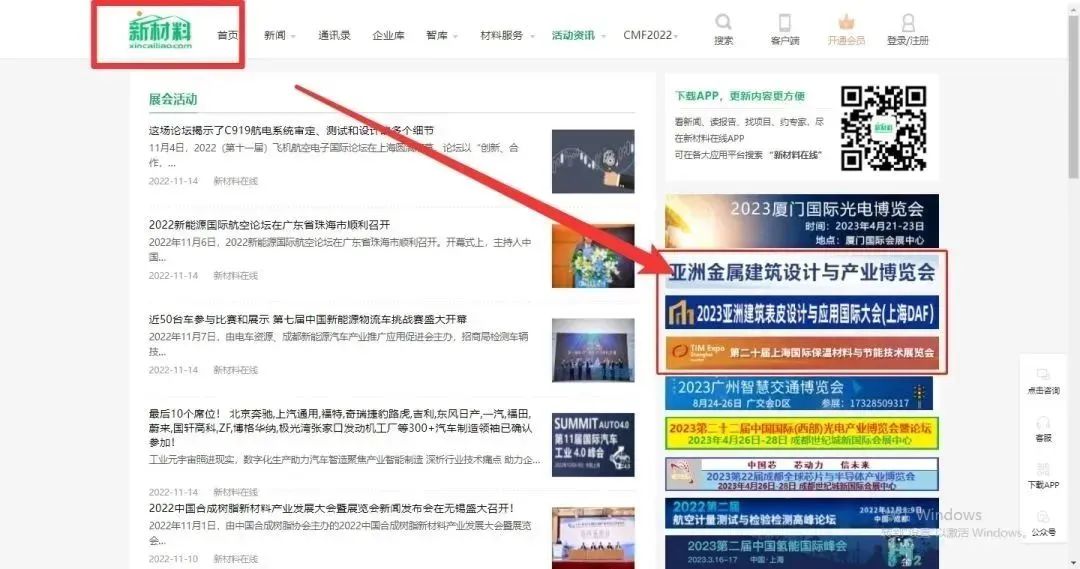
Task: Click 2023广州智慧交通博览会 banner
Action: 799,393
